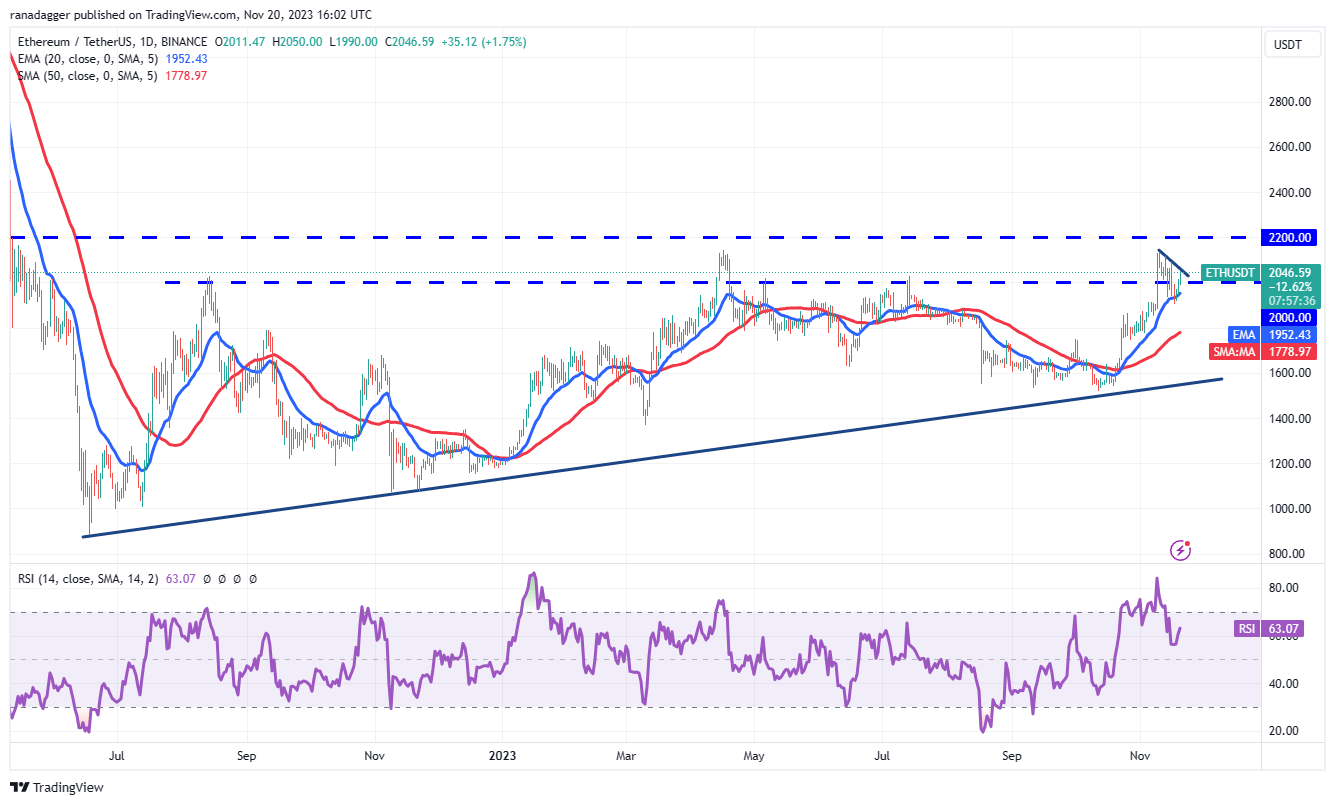Click the purple lightning bolt event icon

click(x=1182, y=550)
